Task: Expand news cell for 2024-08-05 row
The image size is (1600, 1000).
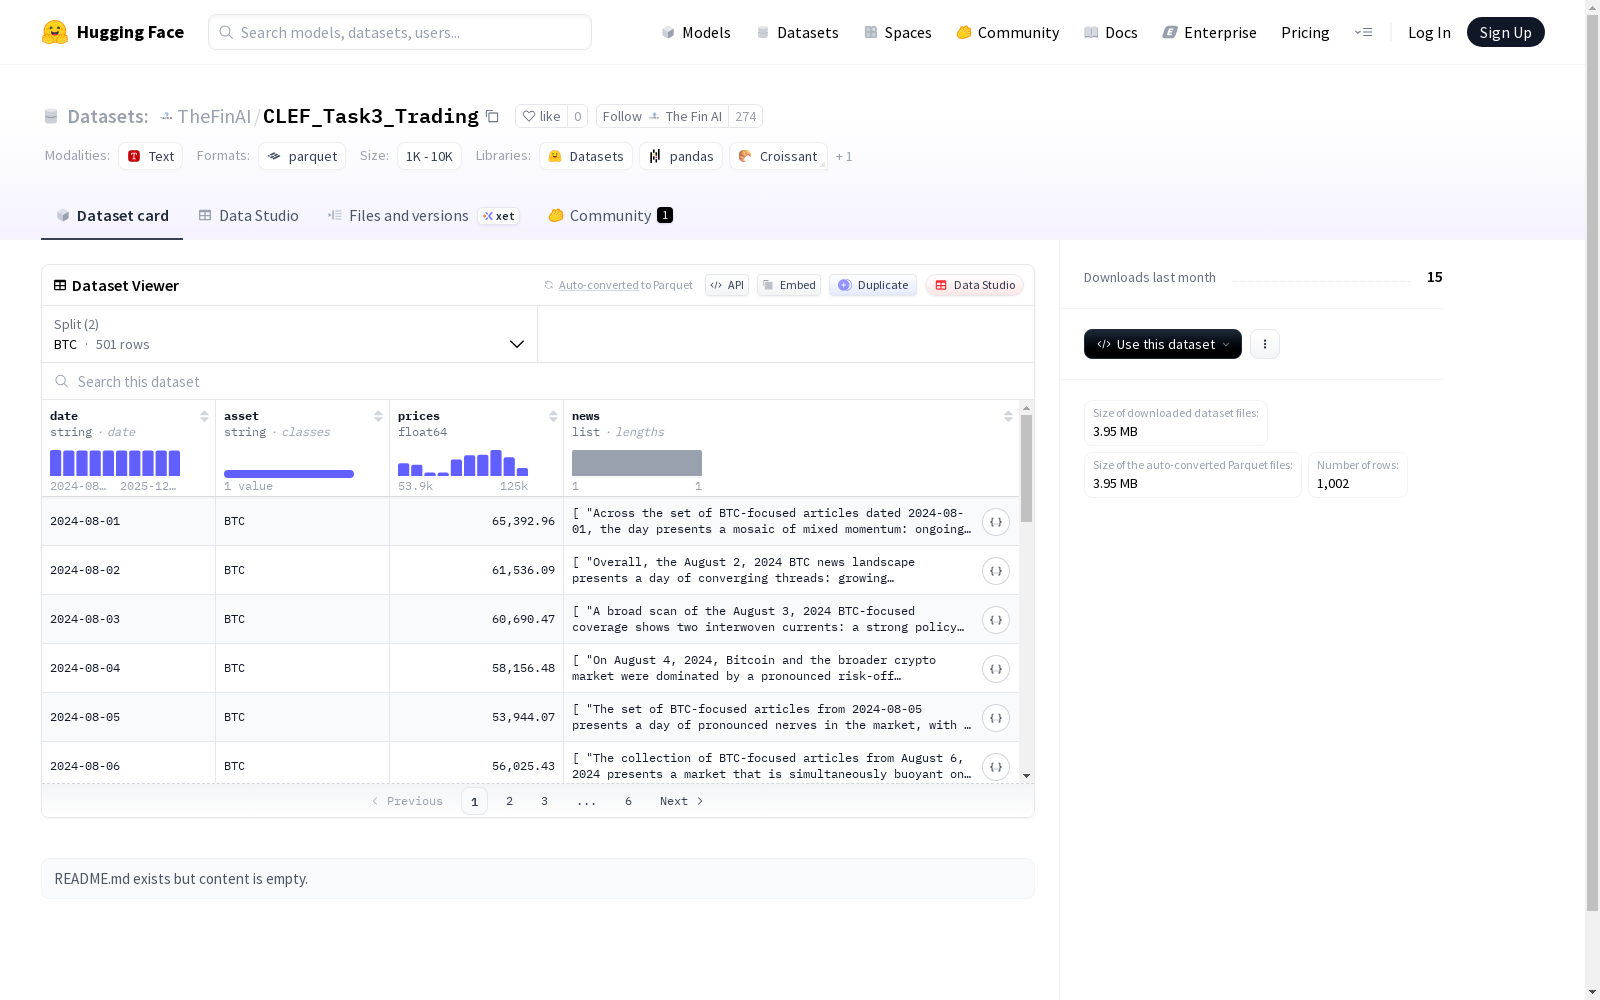Action: tap(996, 718)
